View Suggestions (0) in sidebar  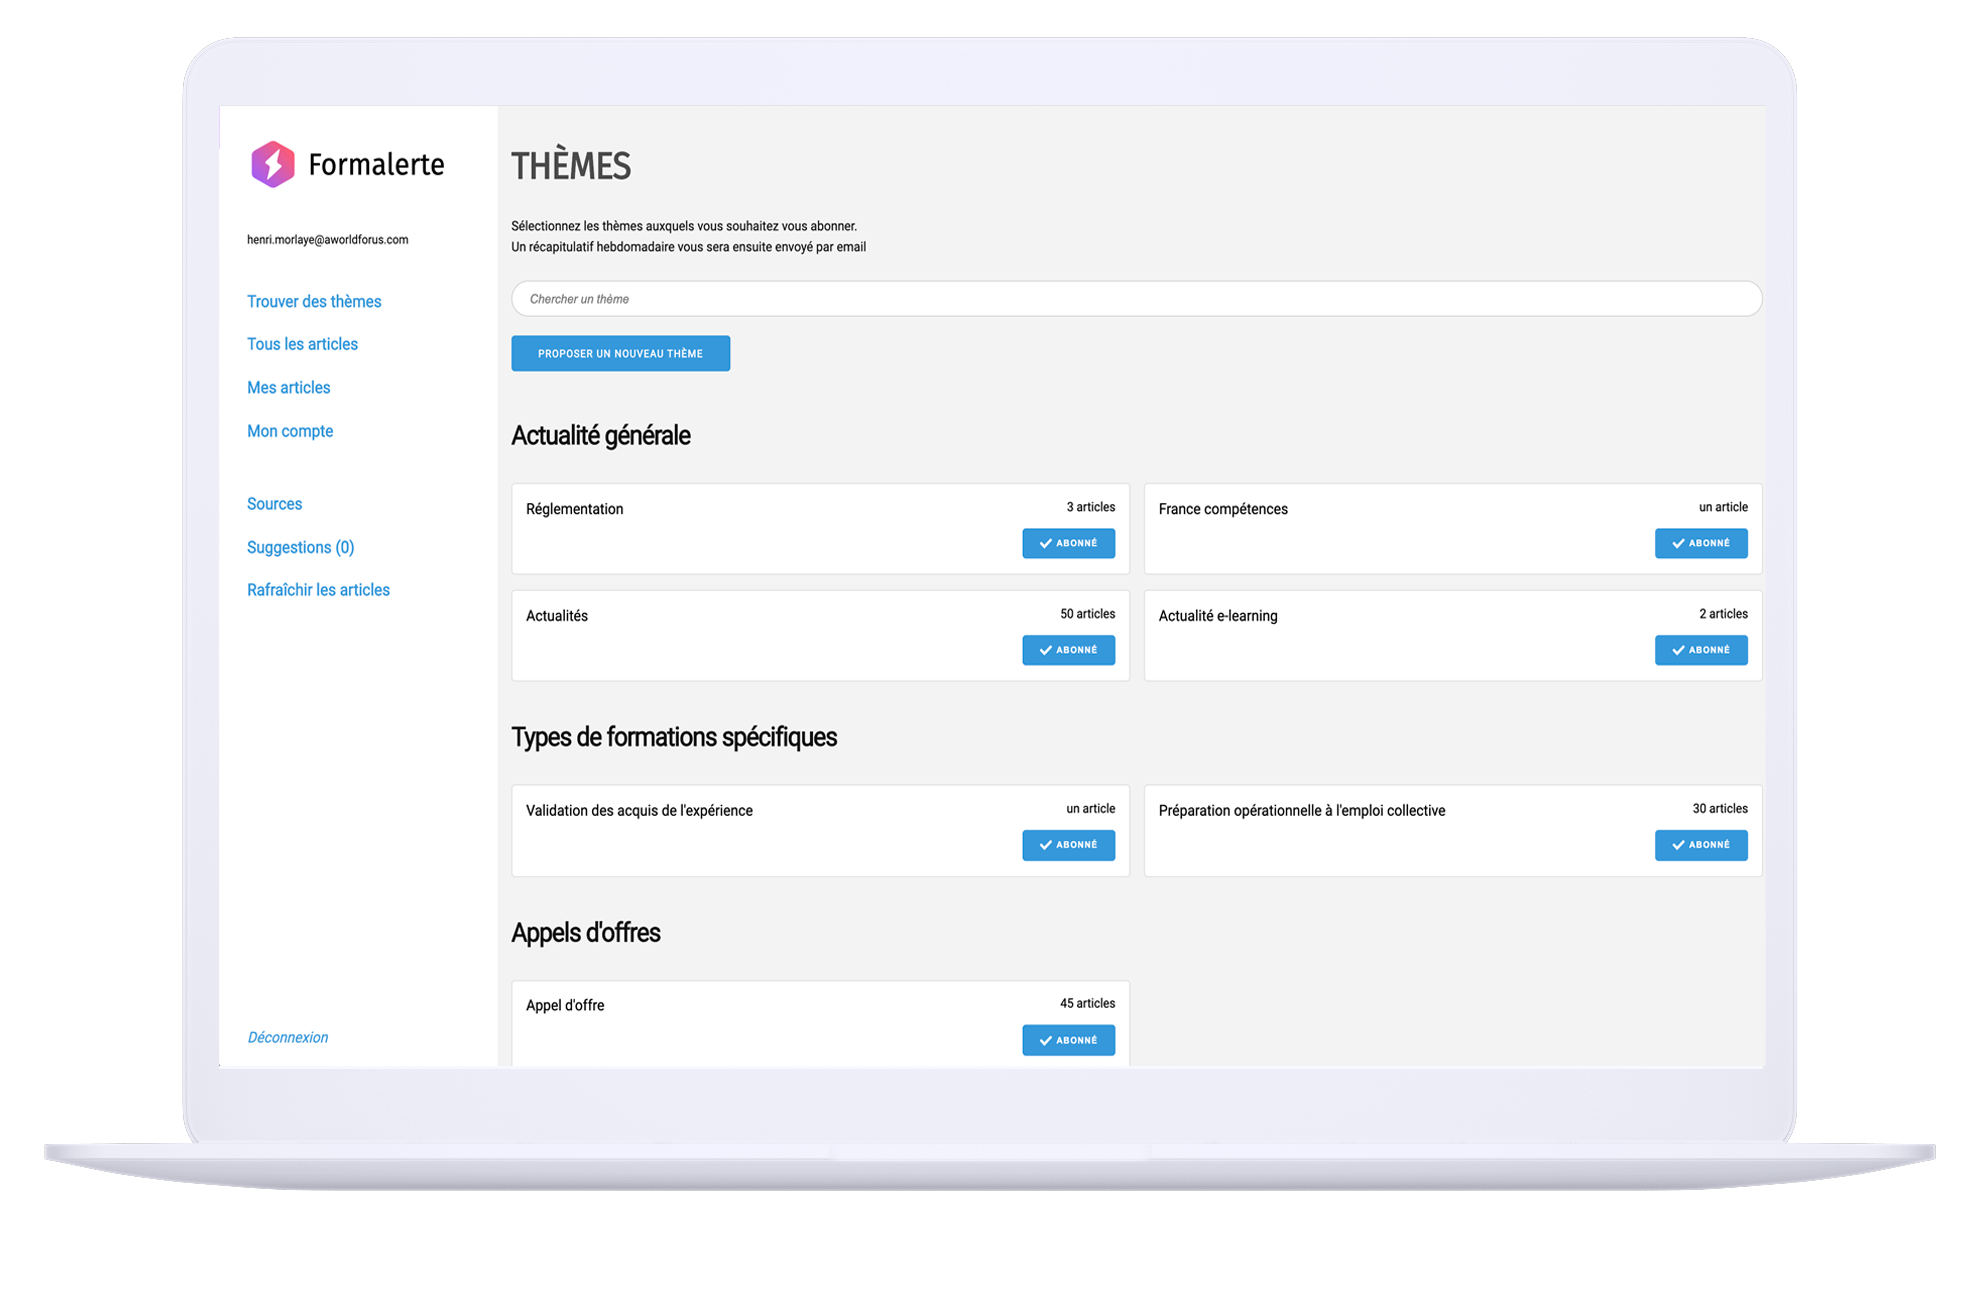coord(300,547)
